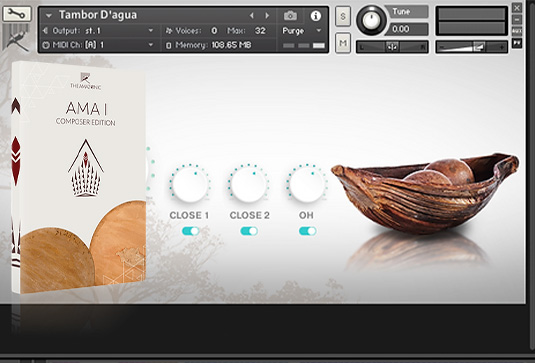The image size is (535, 363).
Task: Click the output speaker icon
Action: point(45,31)
